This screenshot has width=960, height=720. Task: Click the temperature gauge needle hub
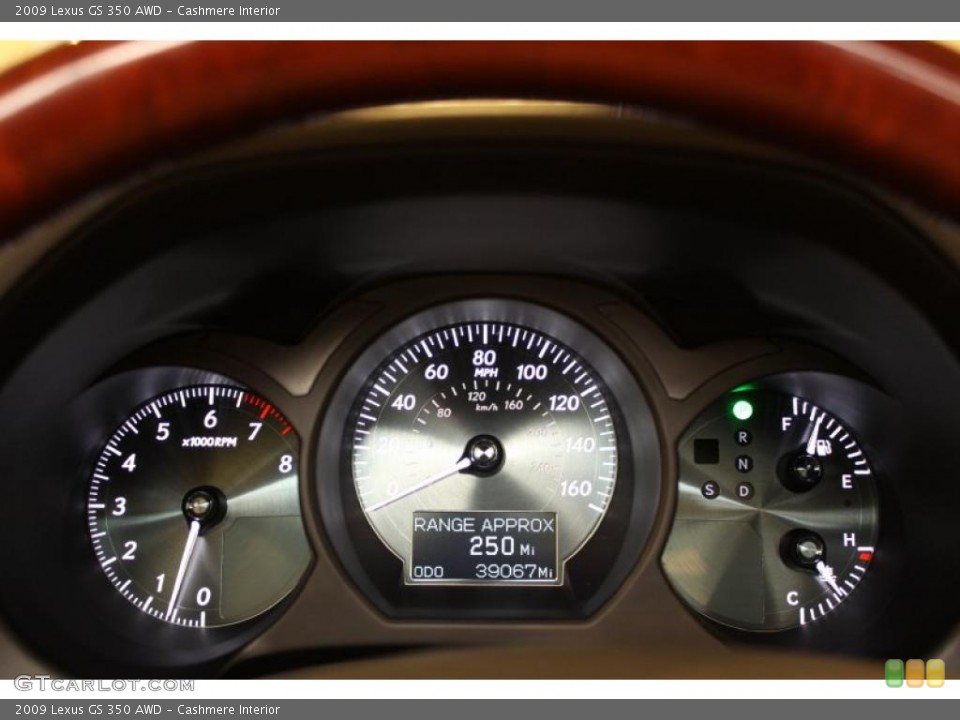pos(806,548)
